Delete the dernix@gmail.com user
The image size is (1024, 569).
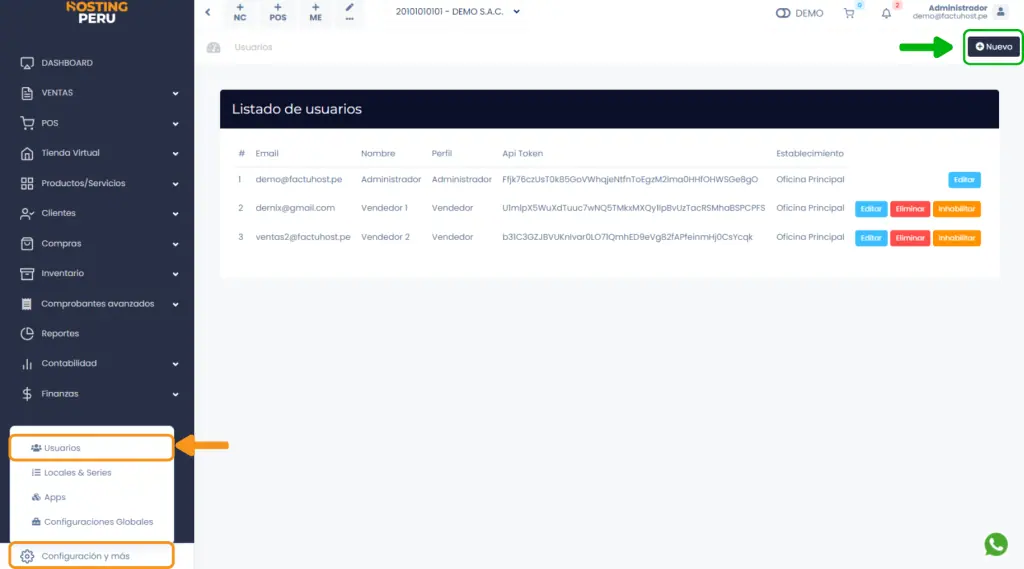point(910,209)
